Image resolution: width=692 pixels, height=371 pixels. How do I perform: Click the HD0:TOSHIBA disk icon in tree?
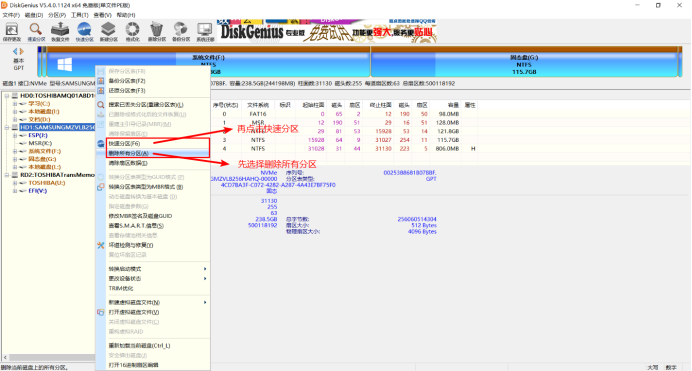click(x=15, y=95)
